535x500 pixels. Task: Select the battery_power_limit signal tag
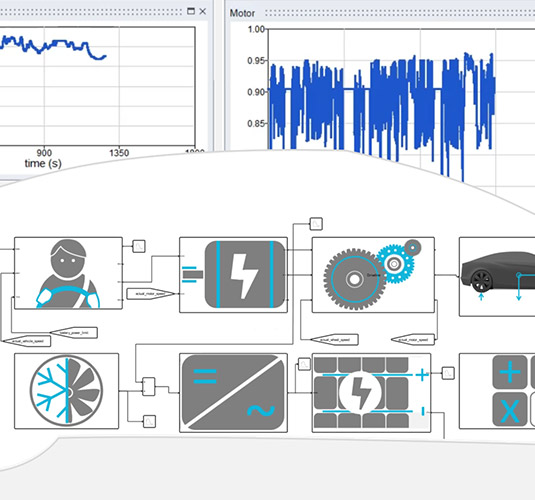pos(74,332)
